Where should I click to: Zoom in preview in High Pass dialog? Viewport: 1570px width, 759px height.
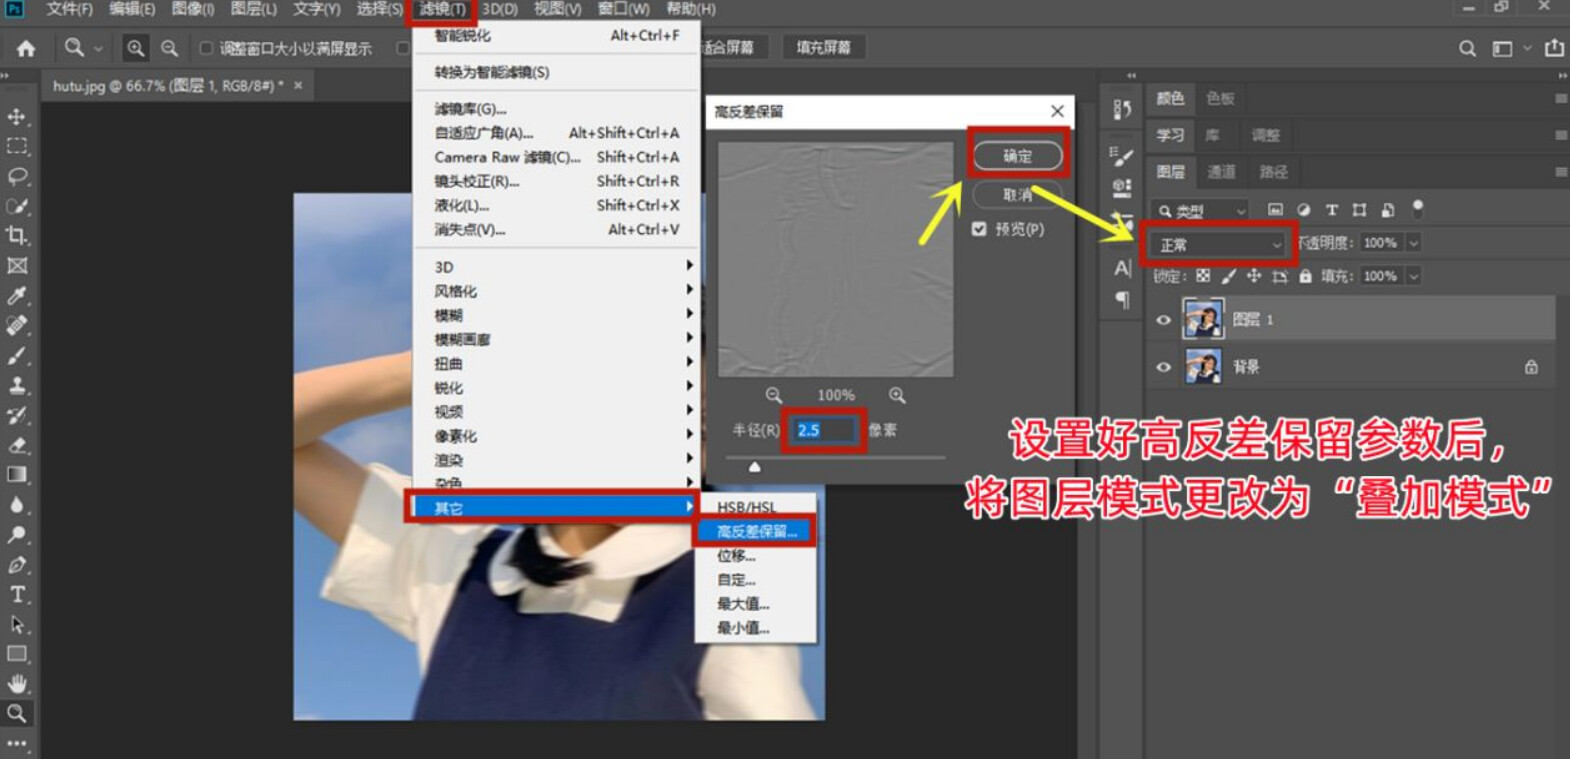pyautogui.click(x=897, y=395)
